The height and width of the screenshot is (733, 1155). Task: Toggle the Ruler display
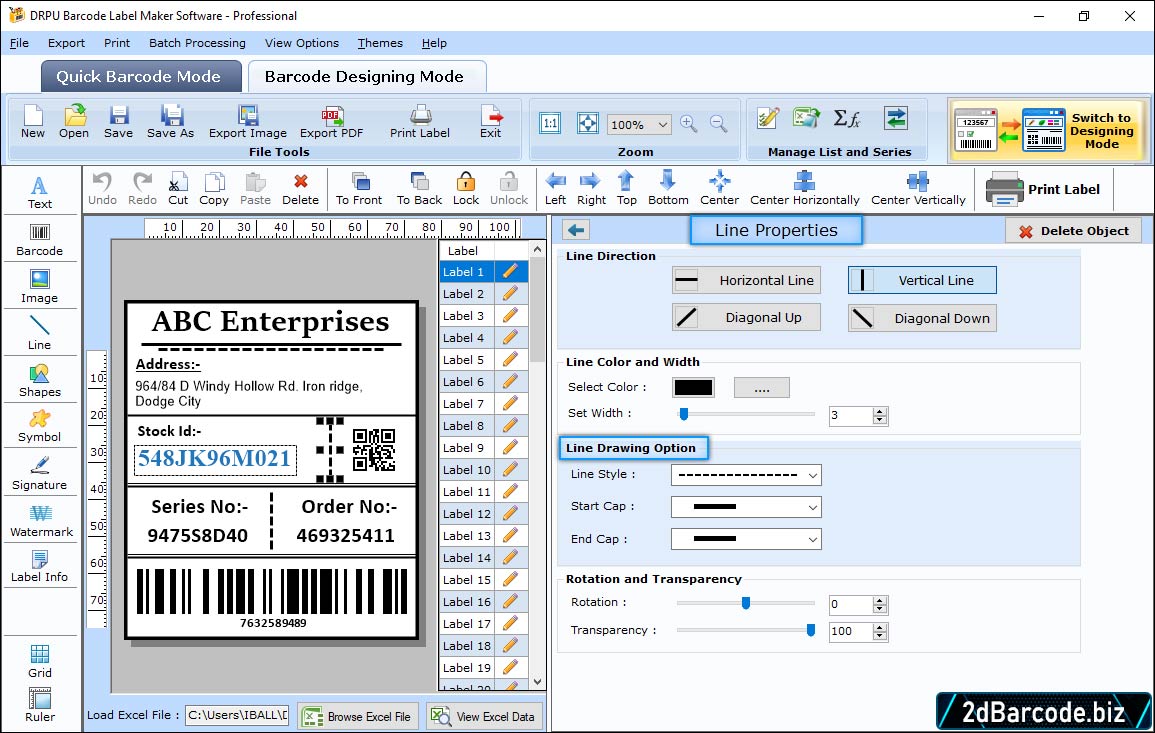(x=40, y=705)
